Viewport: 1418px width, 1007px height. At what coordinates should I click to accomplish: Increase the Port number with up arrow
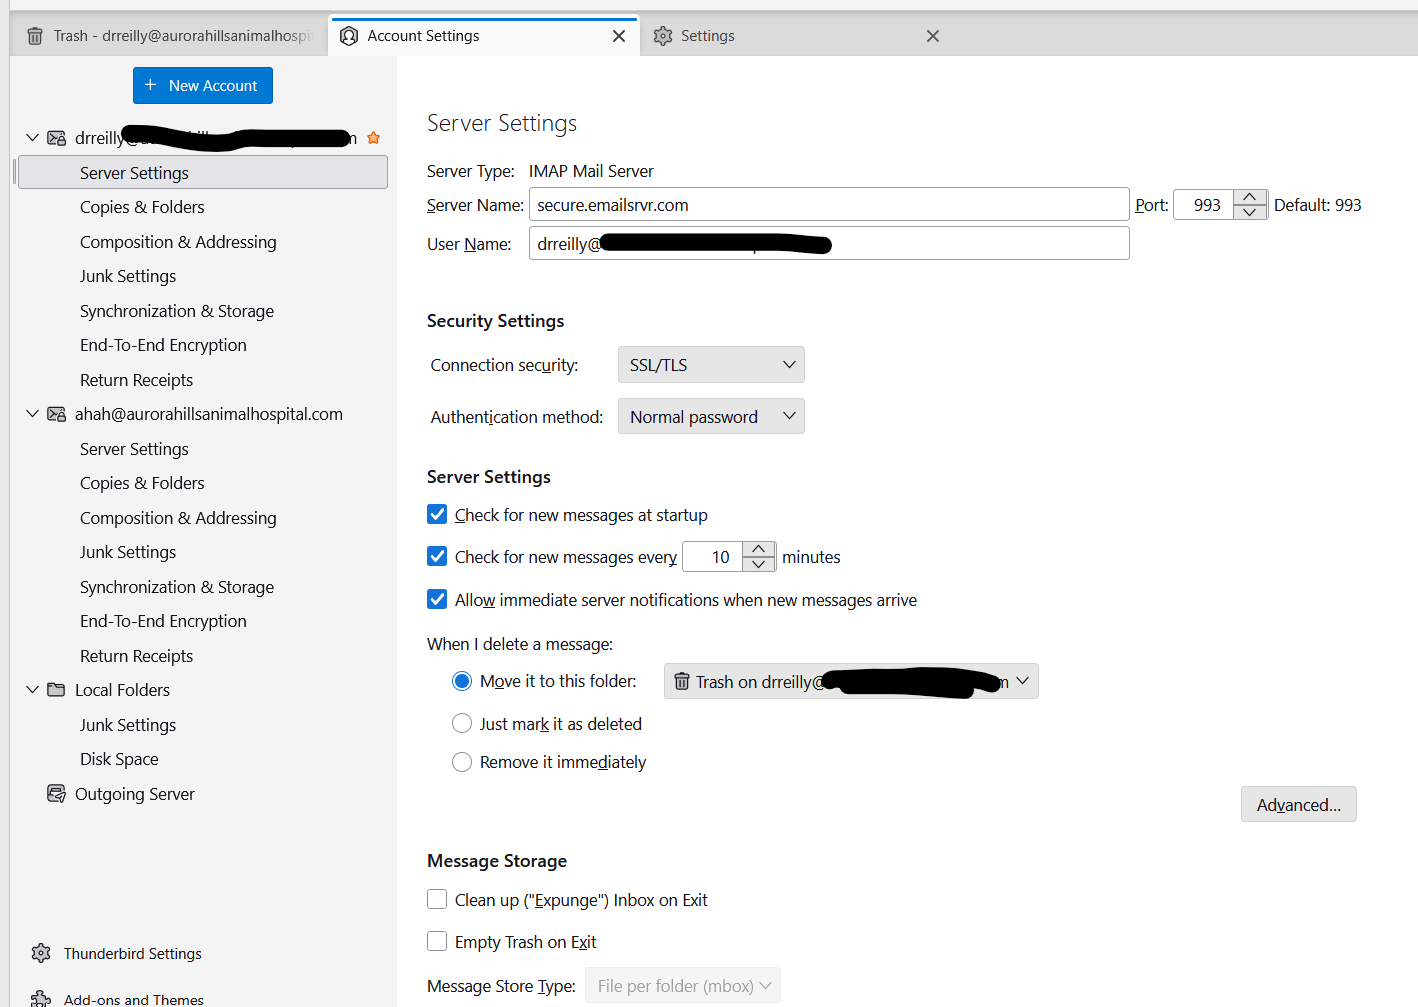[x=1250, y=197]
